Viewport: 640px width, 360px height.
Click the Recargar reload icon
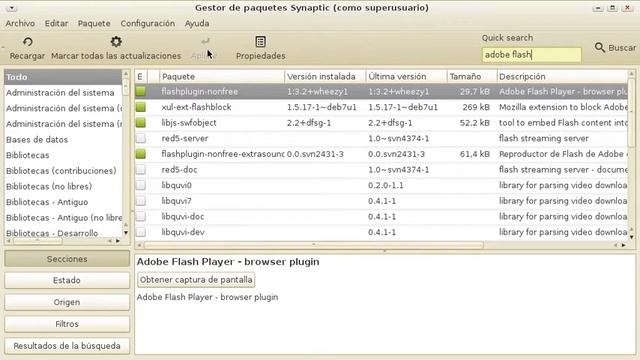coord(27,42)
